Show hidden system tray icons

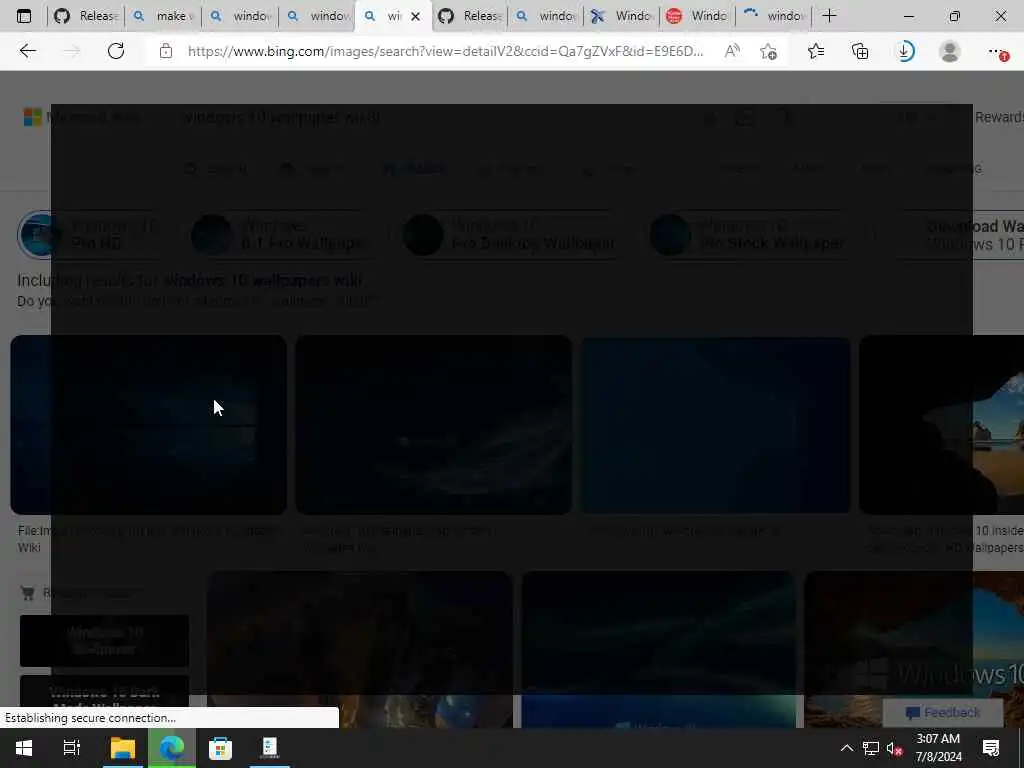click(x=846, y=748)
